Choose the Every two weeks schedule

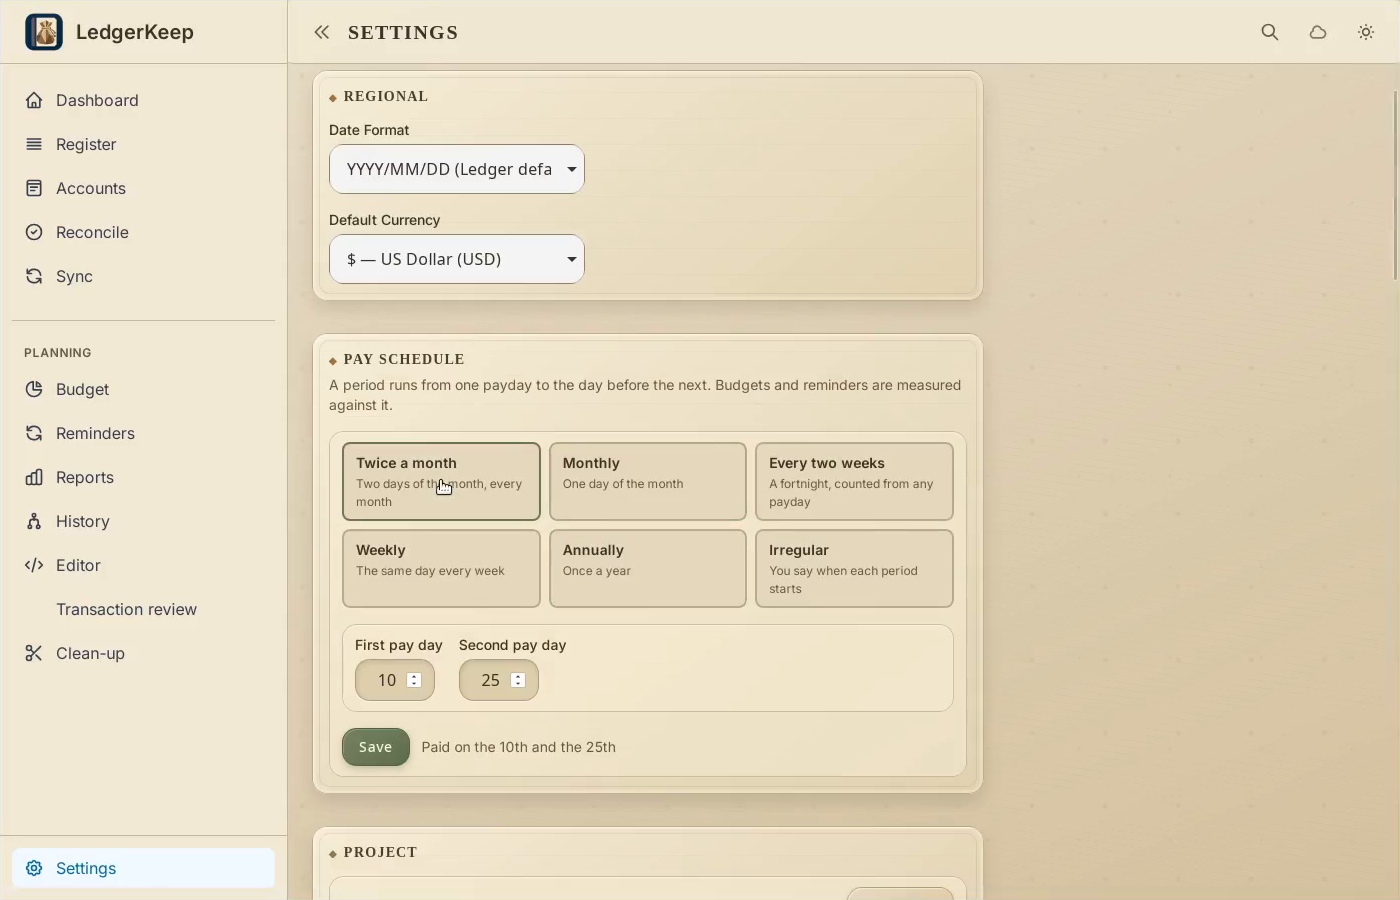click(854, 482)
